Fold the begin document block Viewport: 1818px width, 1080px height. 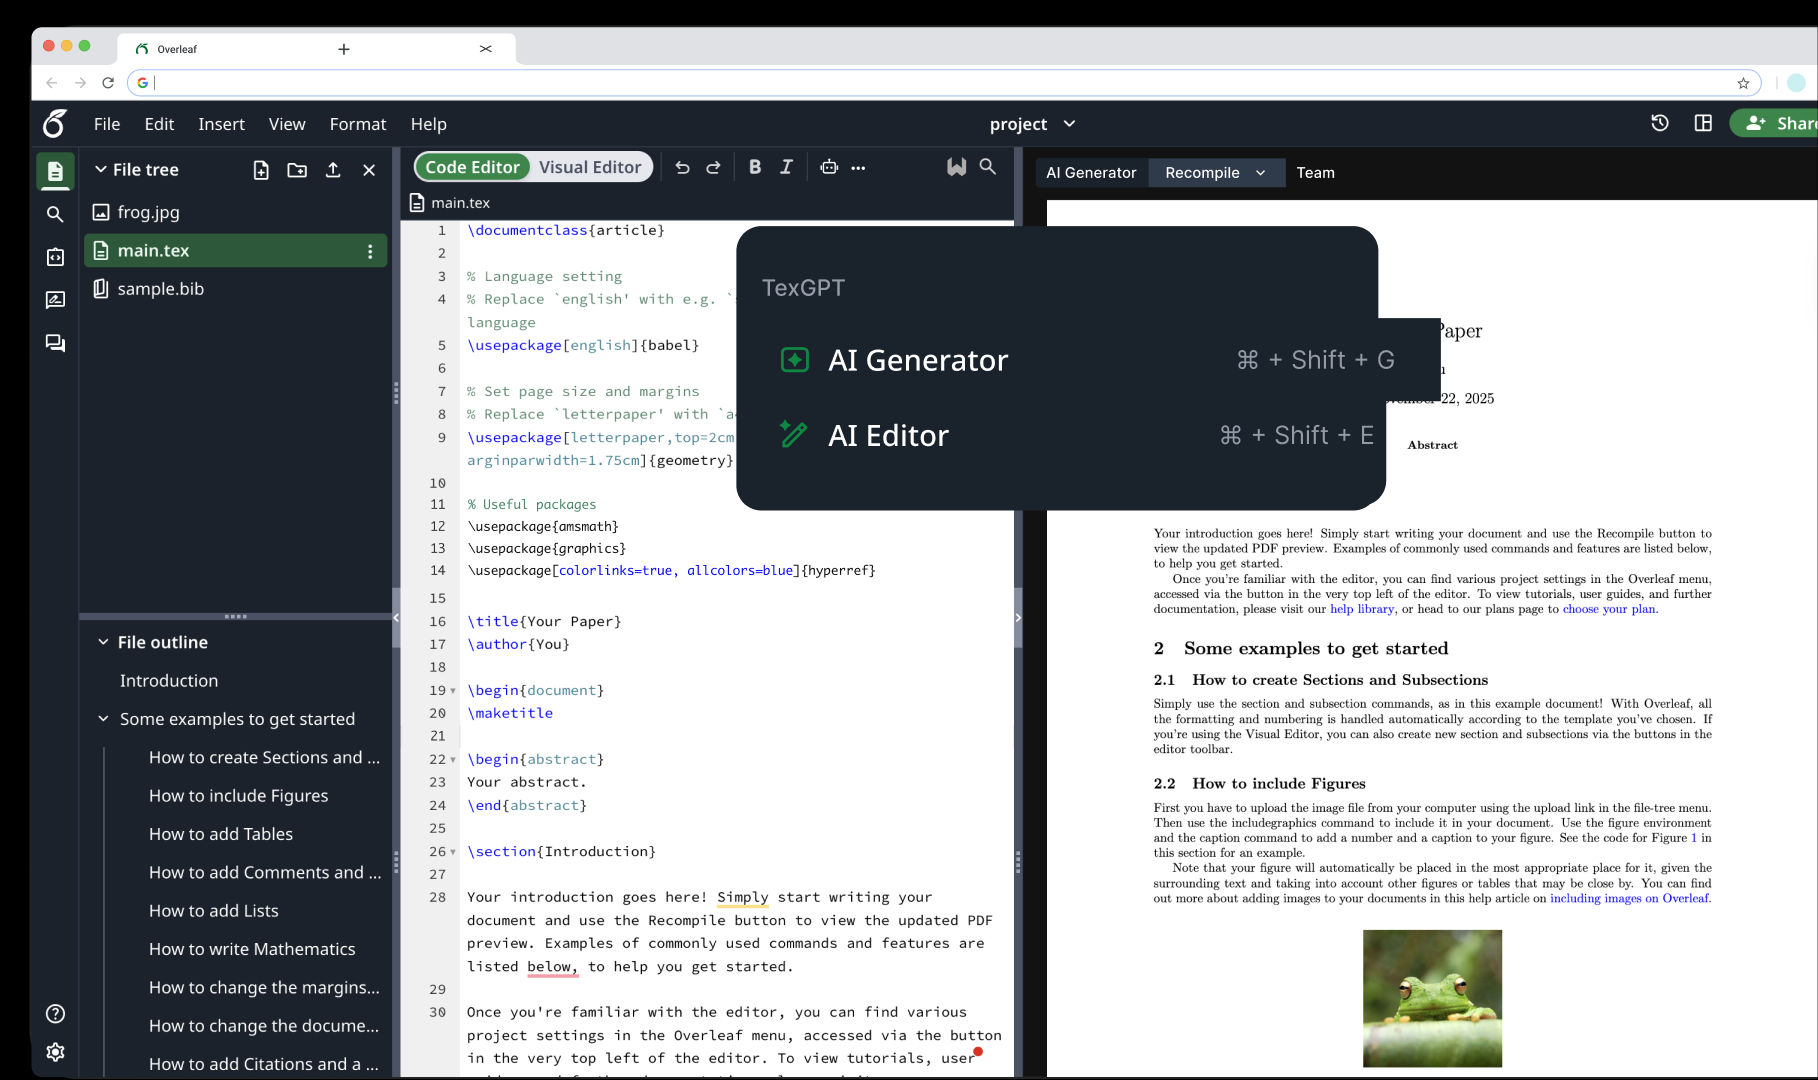coord(453,691)
